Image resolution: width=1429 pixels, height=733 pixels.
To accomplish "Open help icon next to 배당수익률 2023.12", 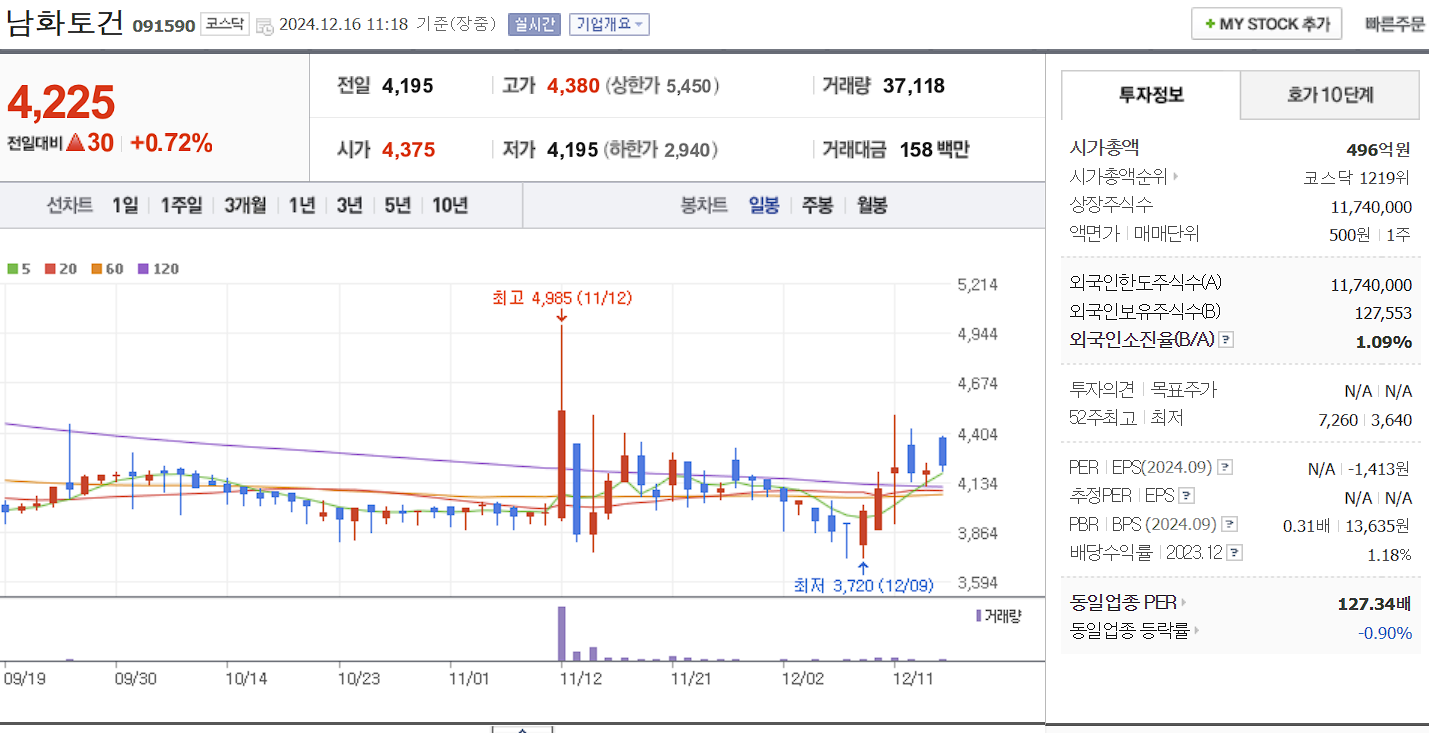I will pos(1235,552).
